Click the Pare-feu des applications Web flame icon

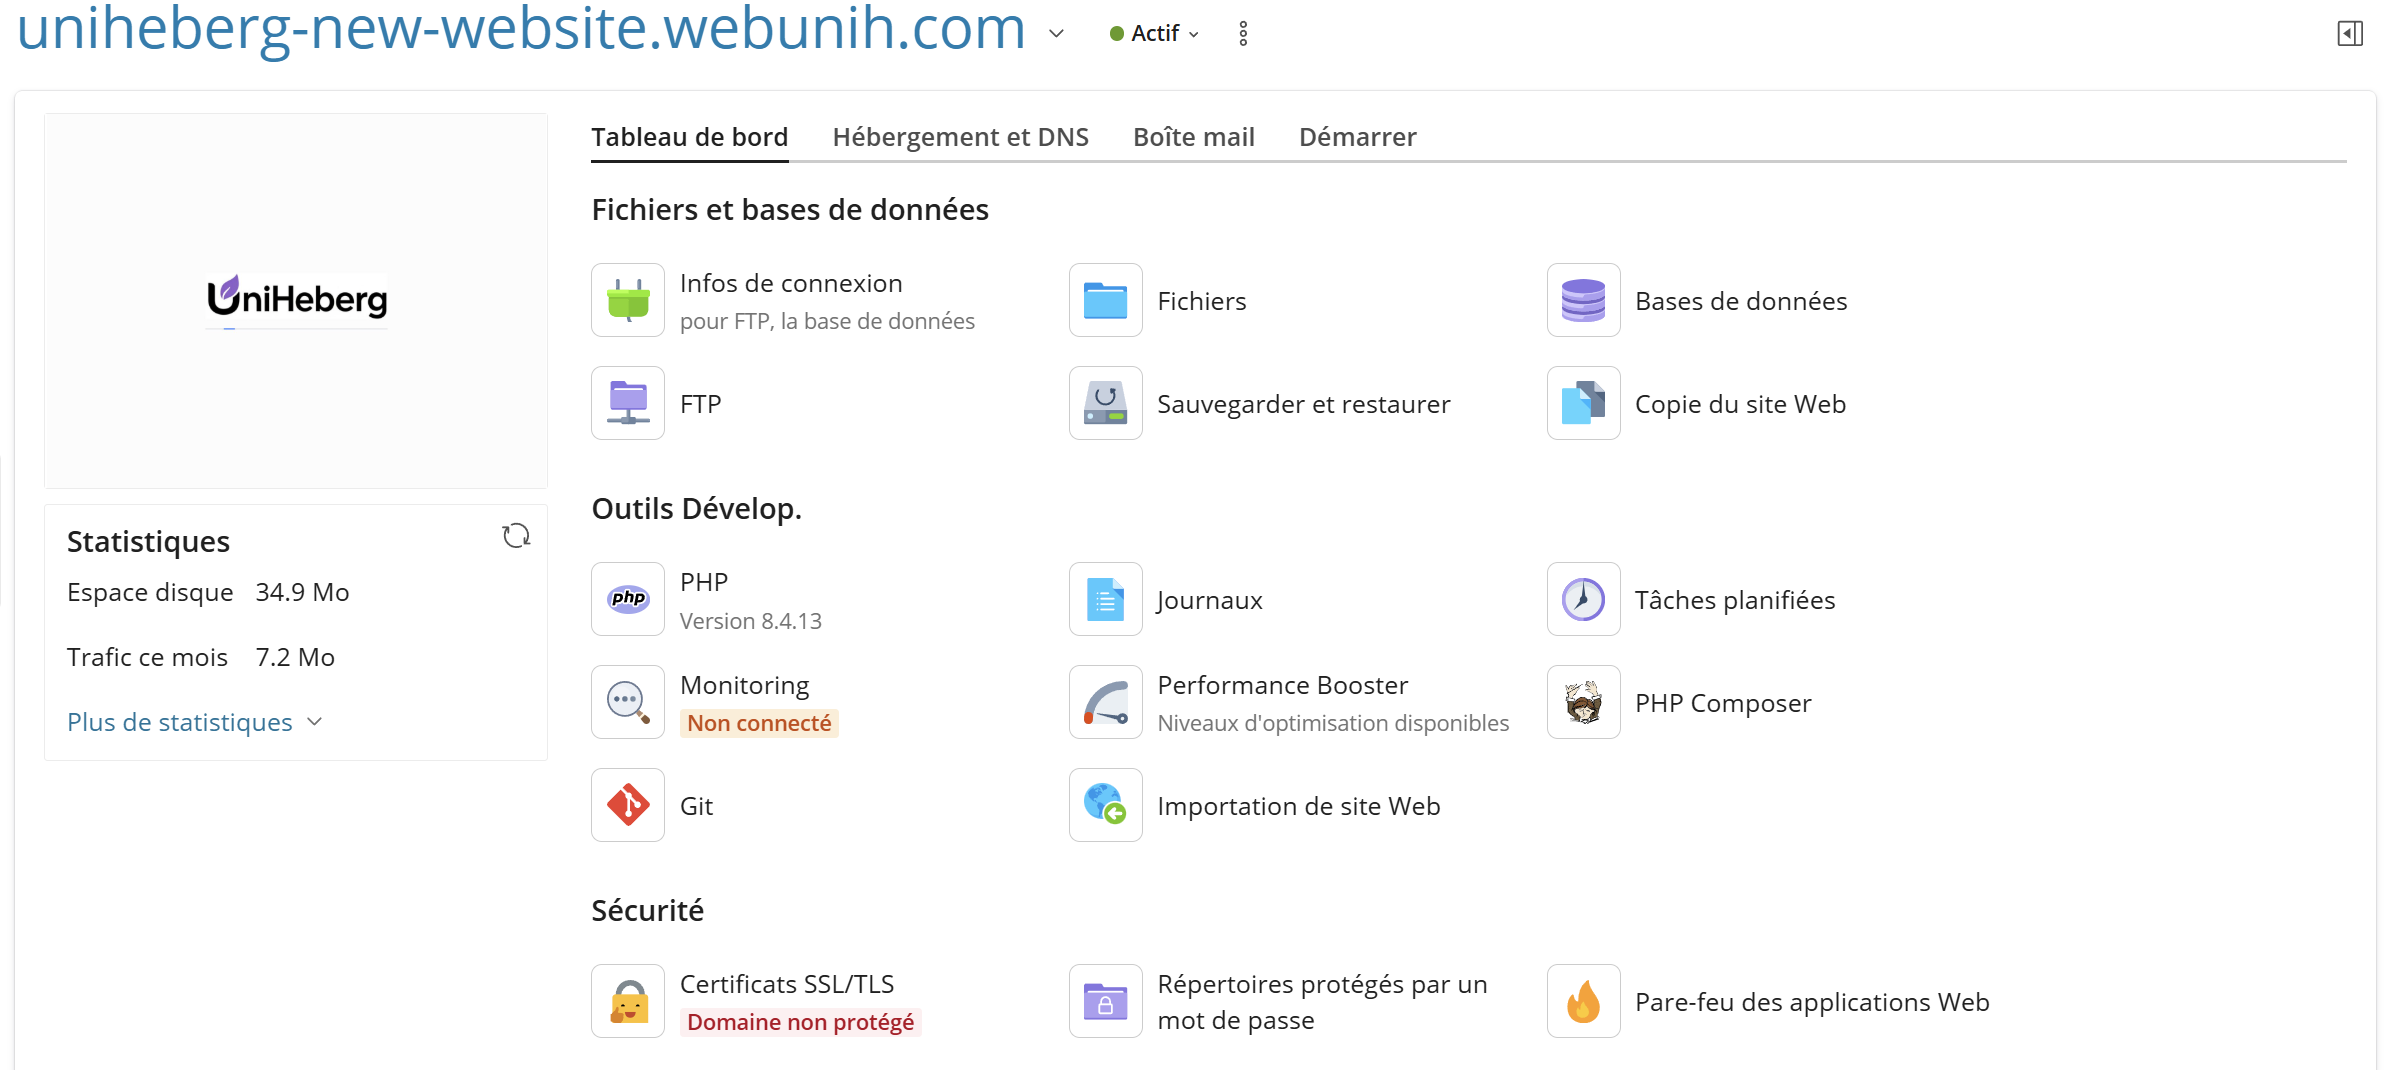click(x=1583, y=1001)
